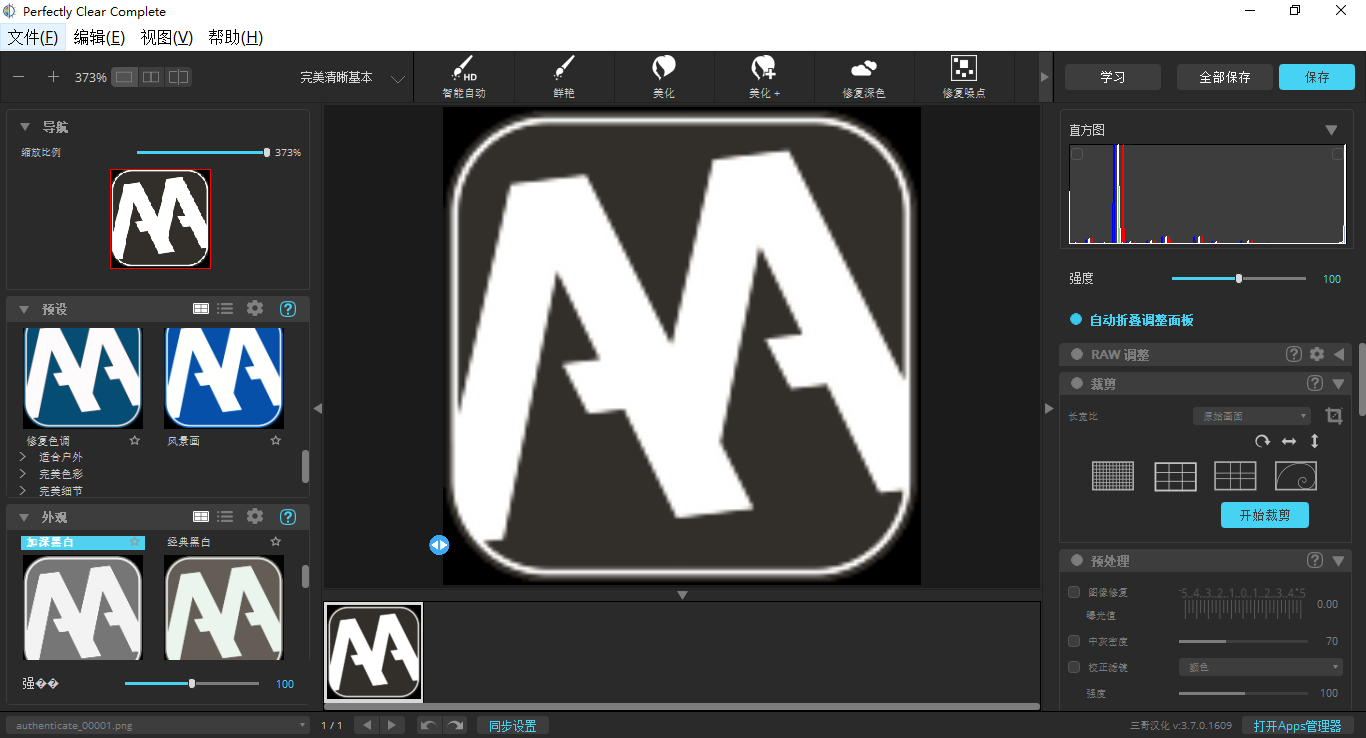Expand the 完美色彩 preset group

tap(23, 474)
